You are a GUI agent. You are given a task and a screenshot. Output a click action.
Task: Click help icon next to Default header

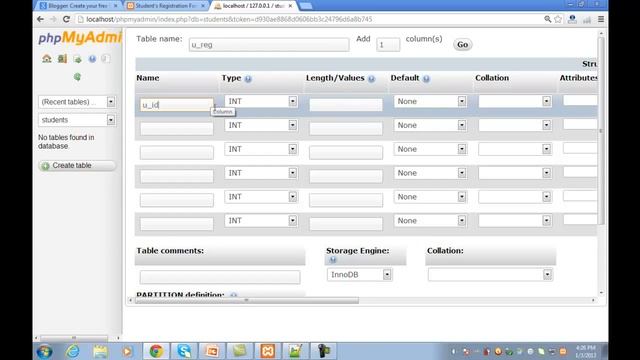[x=426, y=79]
